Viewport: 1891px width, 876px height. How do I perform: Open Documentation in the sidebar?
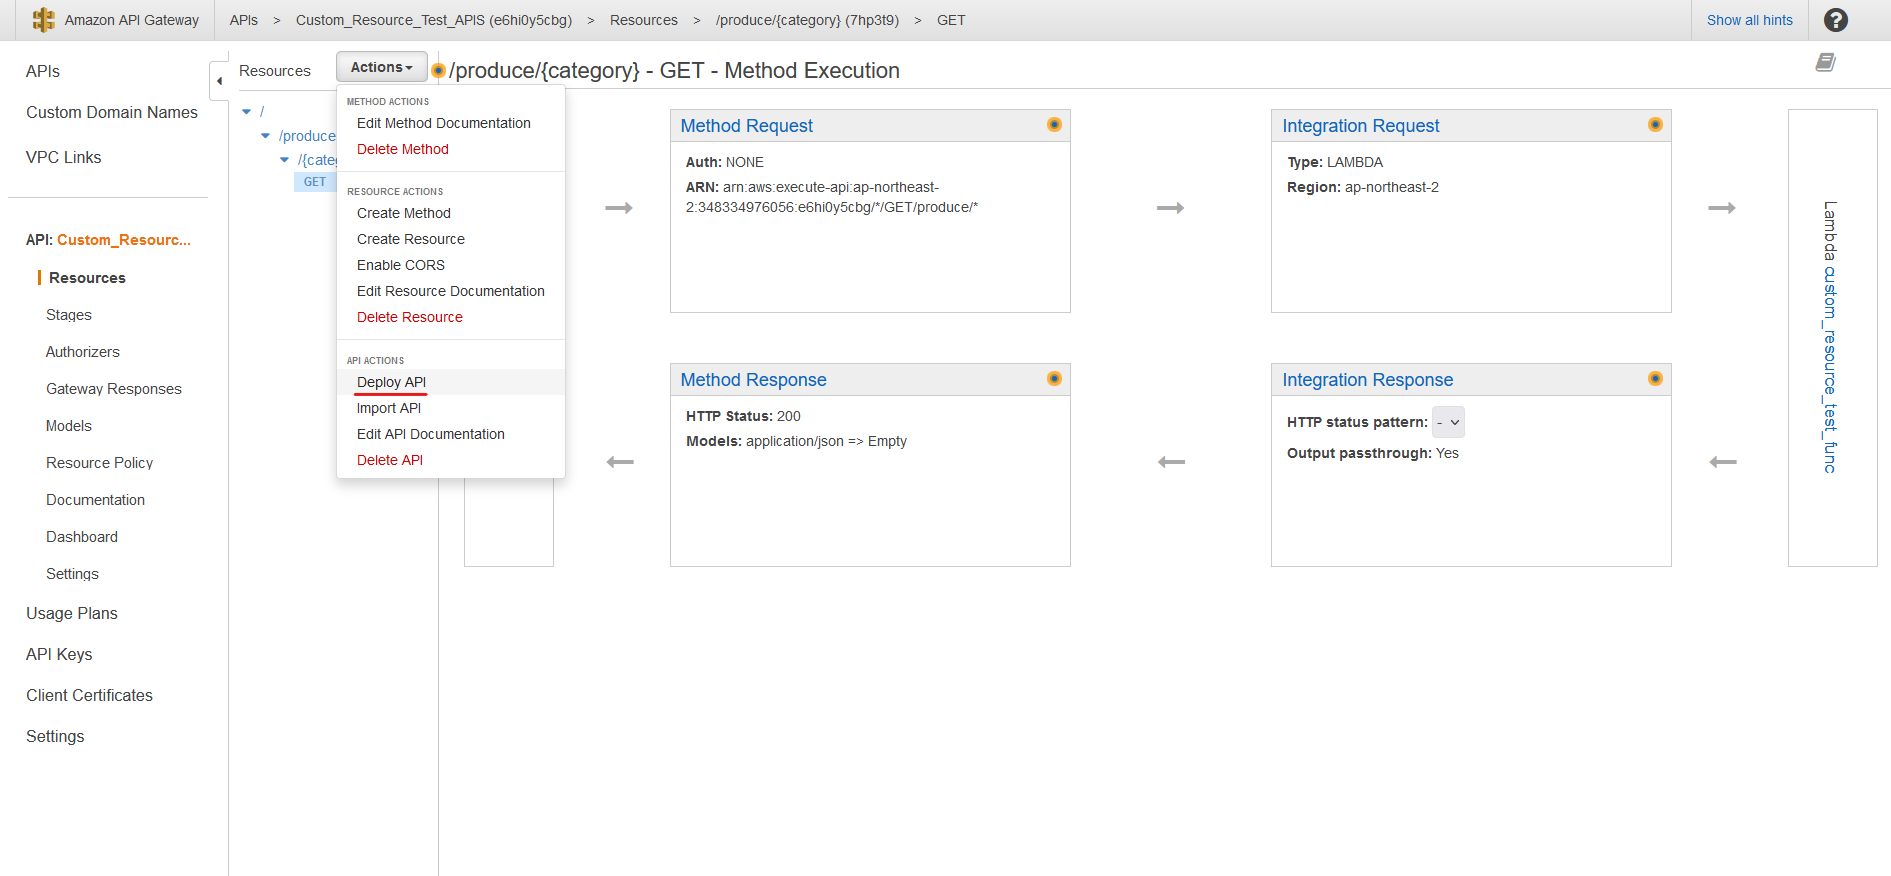pos(96,500)
